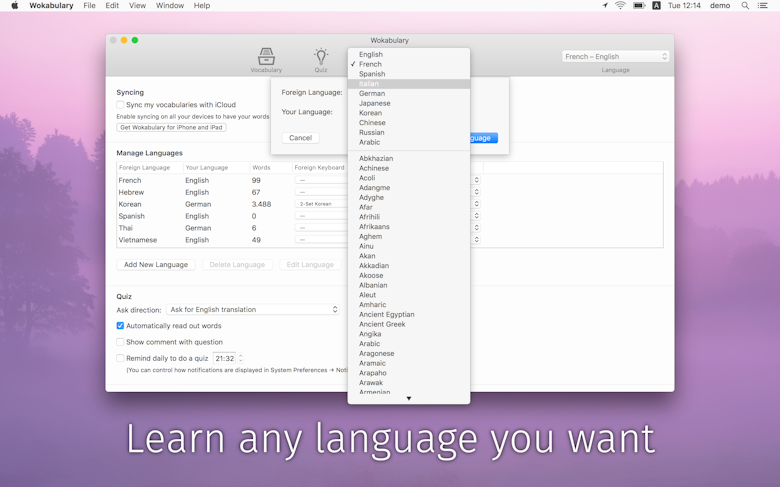Open Foreign Keyboard dropdown for French row
This screenshot has width=780, height=487.
click(321, 180)
